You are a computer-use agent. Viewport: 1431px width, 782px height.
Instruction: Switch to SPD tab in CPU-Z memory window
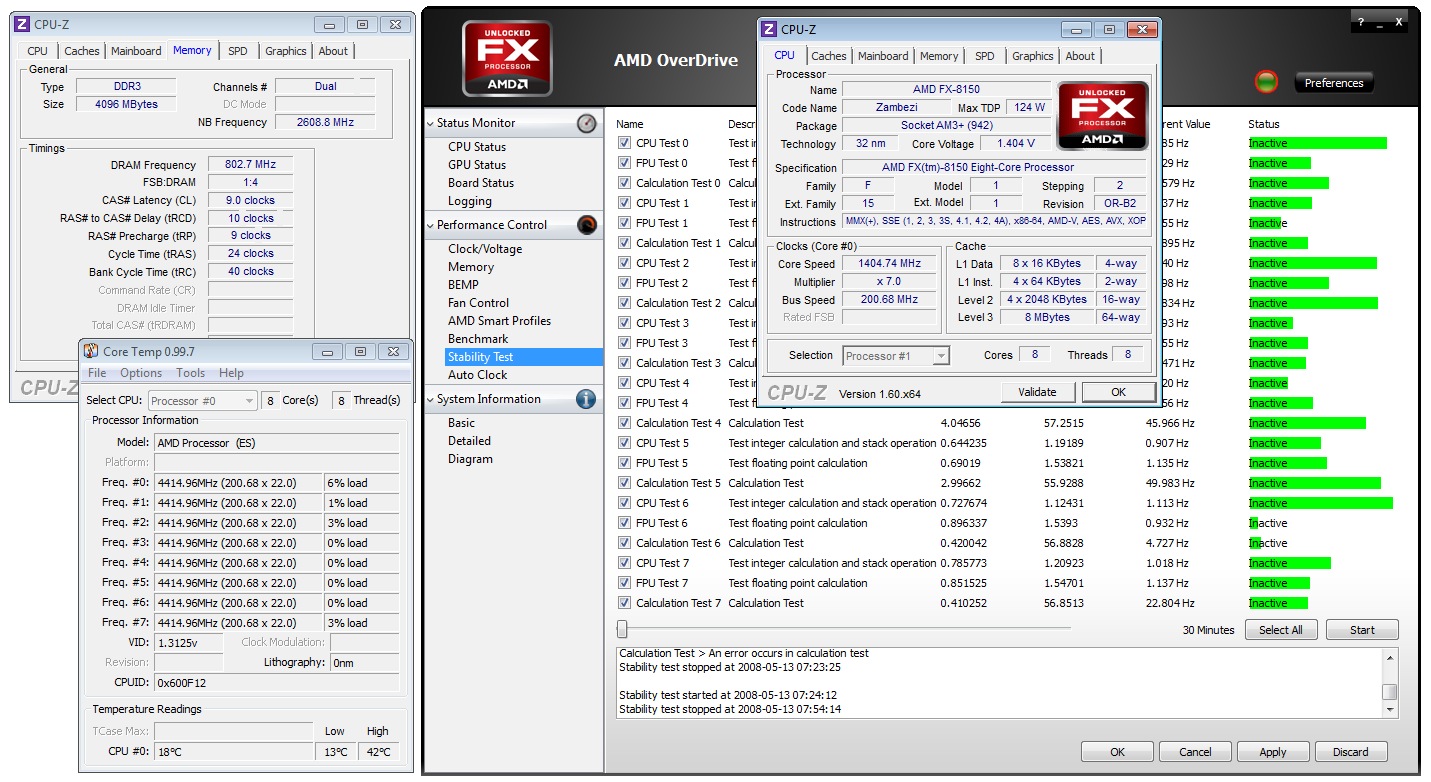237,51
